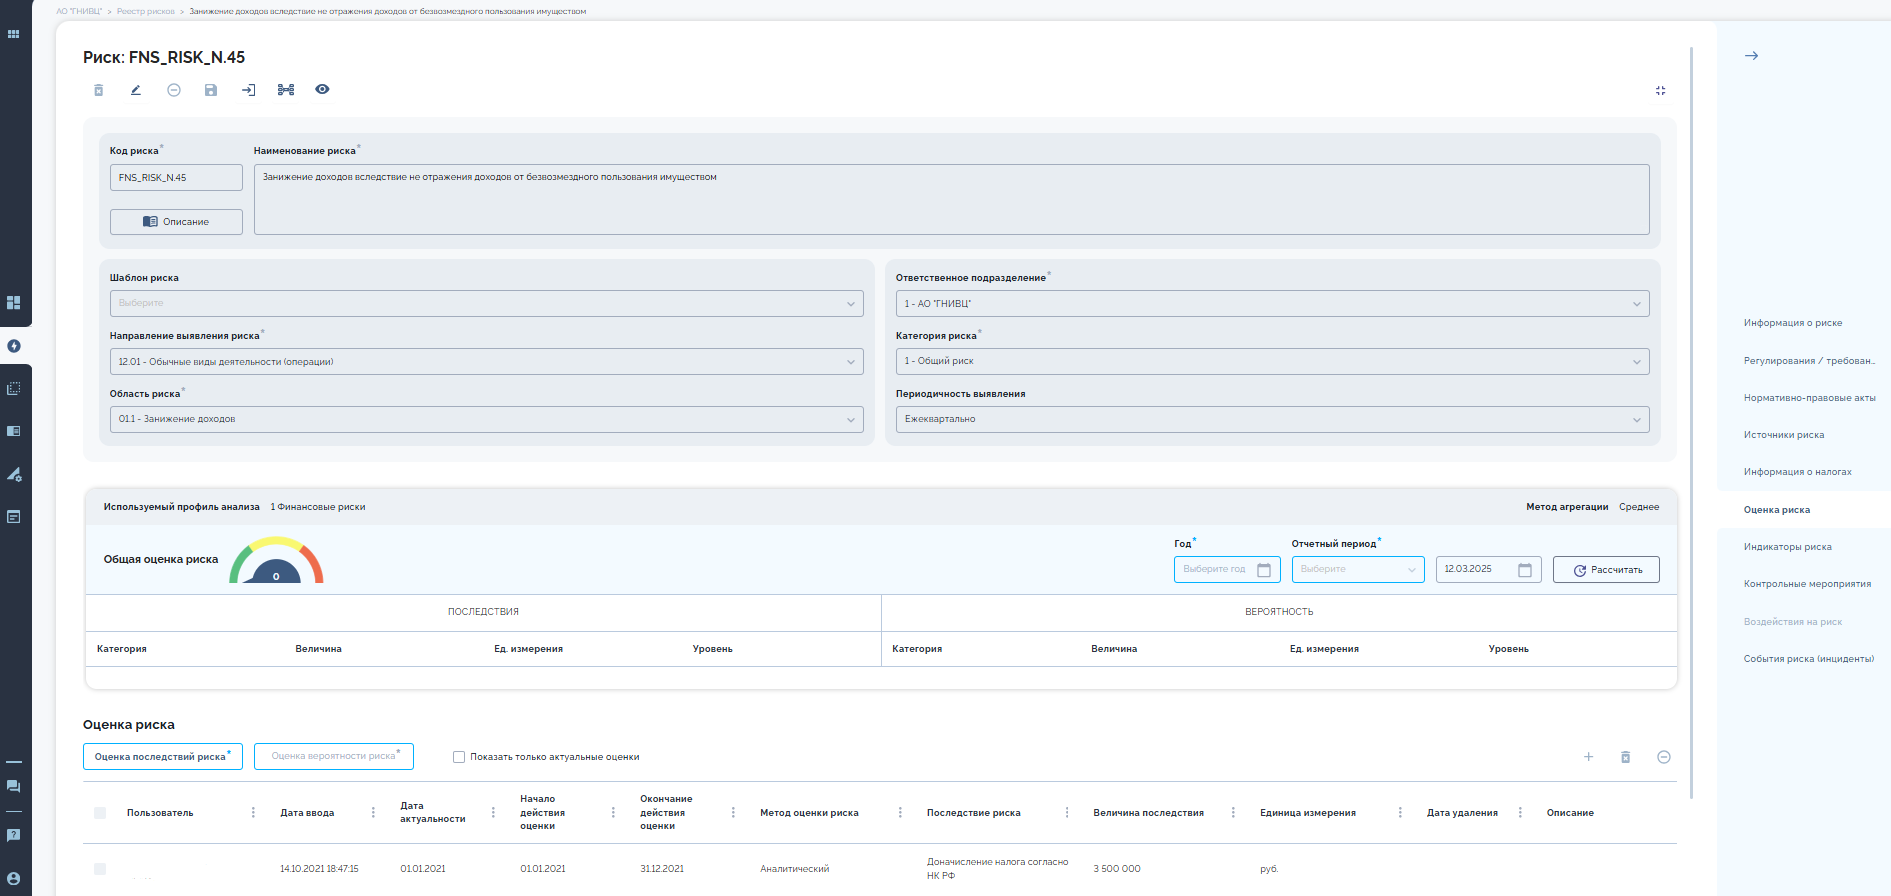1891x896 pixels.
Task: Expand the Категория риска dropdown
Action: pos(1272,362)
